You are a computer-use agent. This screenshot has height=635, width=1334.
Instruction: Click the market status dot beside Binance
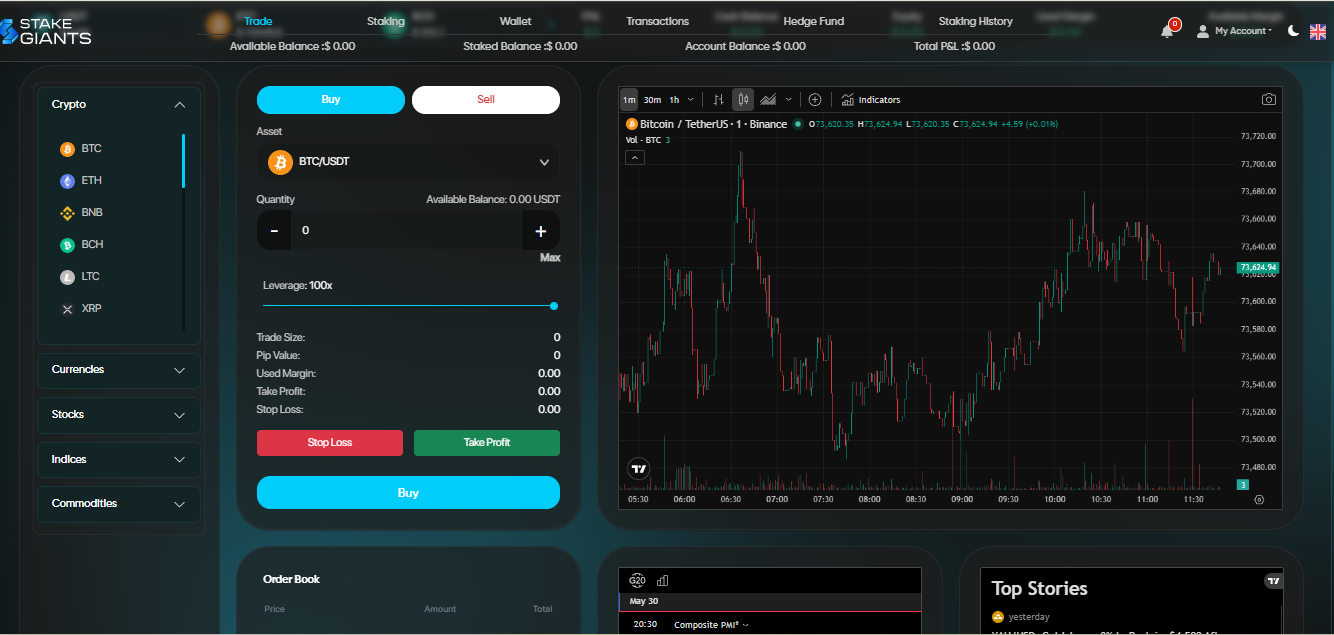click(798, 124)
